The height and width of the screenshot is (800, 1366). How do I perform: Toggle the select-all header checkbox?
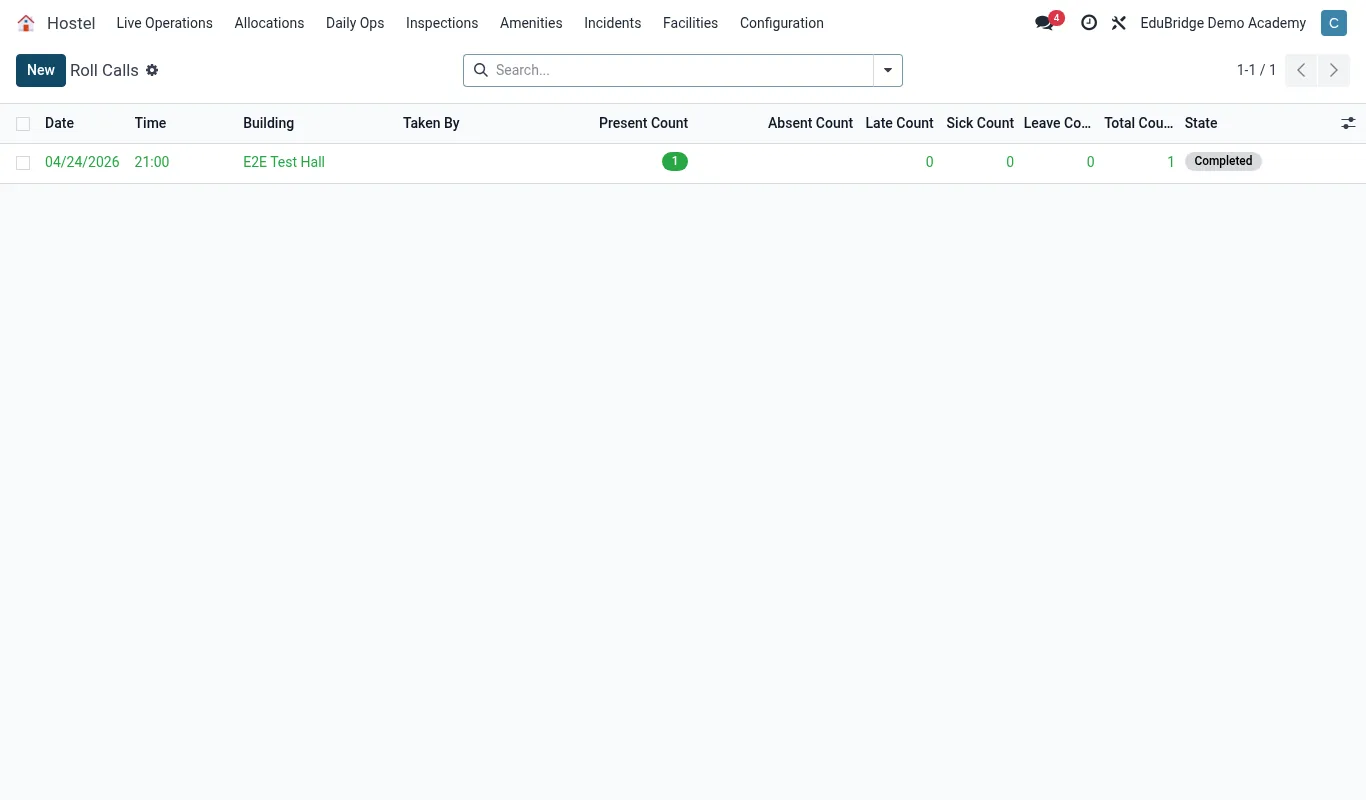[x=23, y=124]
